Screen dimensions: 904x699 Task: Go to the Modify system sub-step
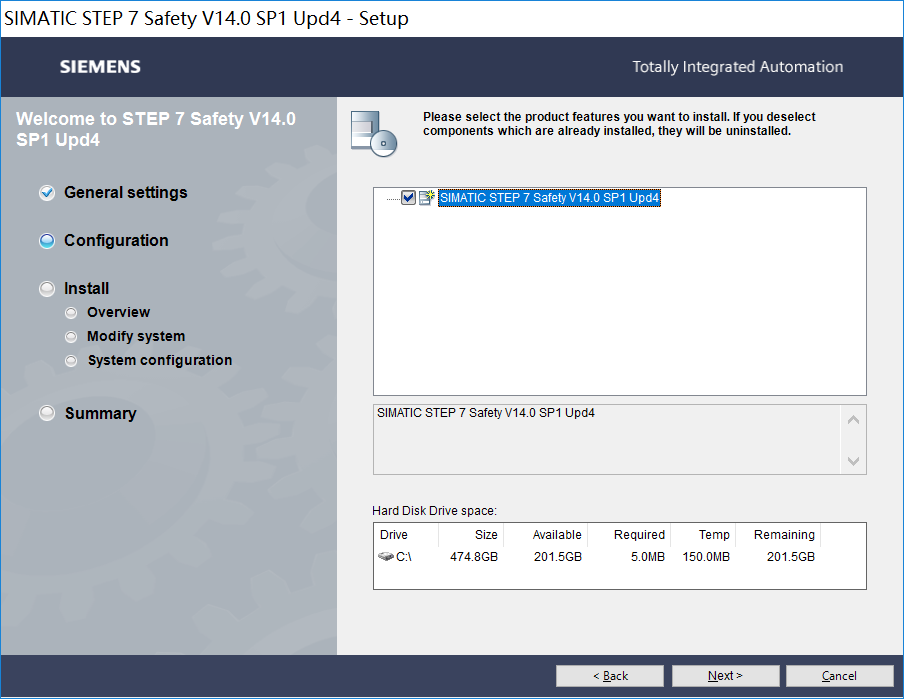pos(136,336)
